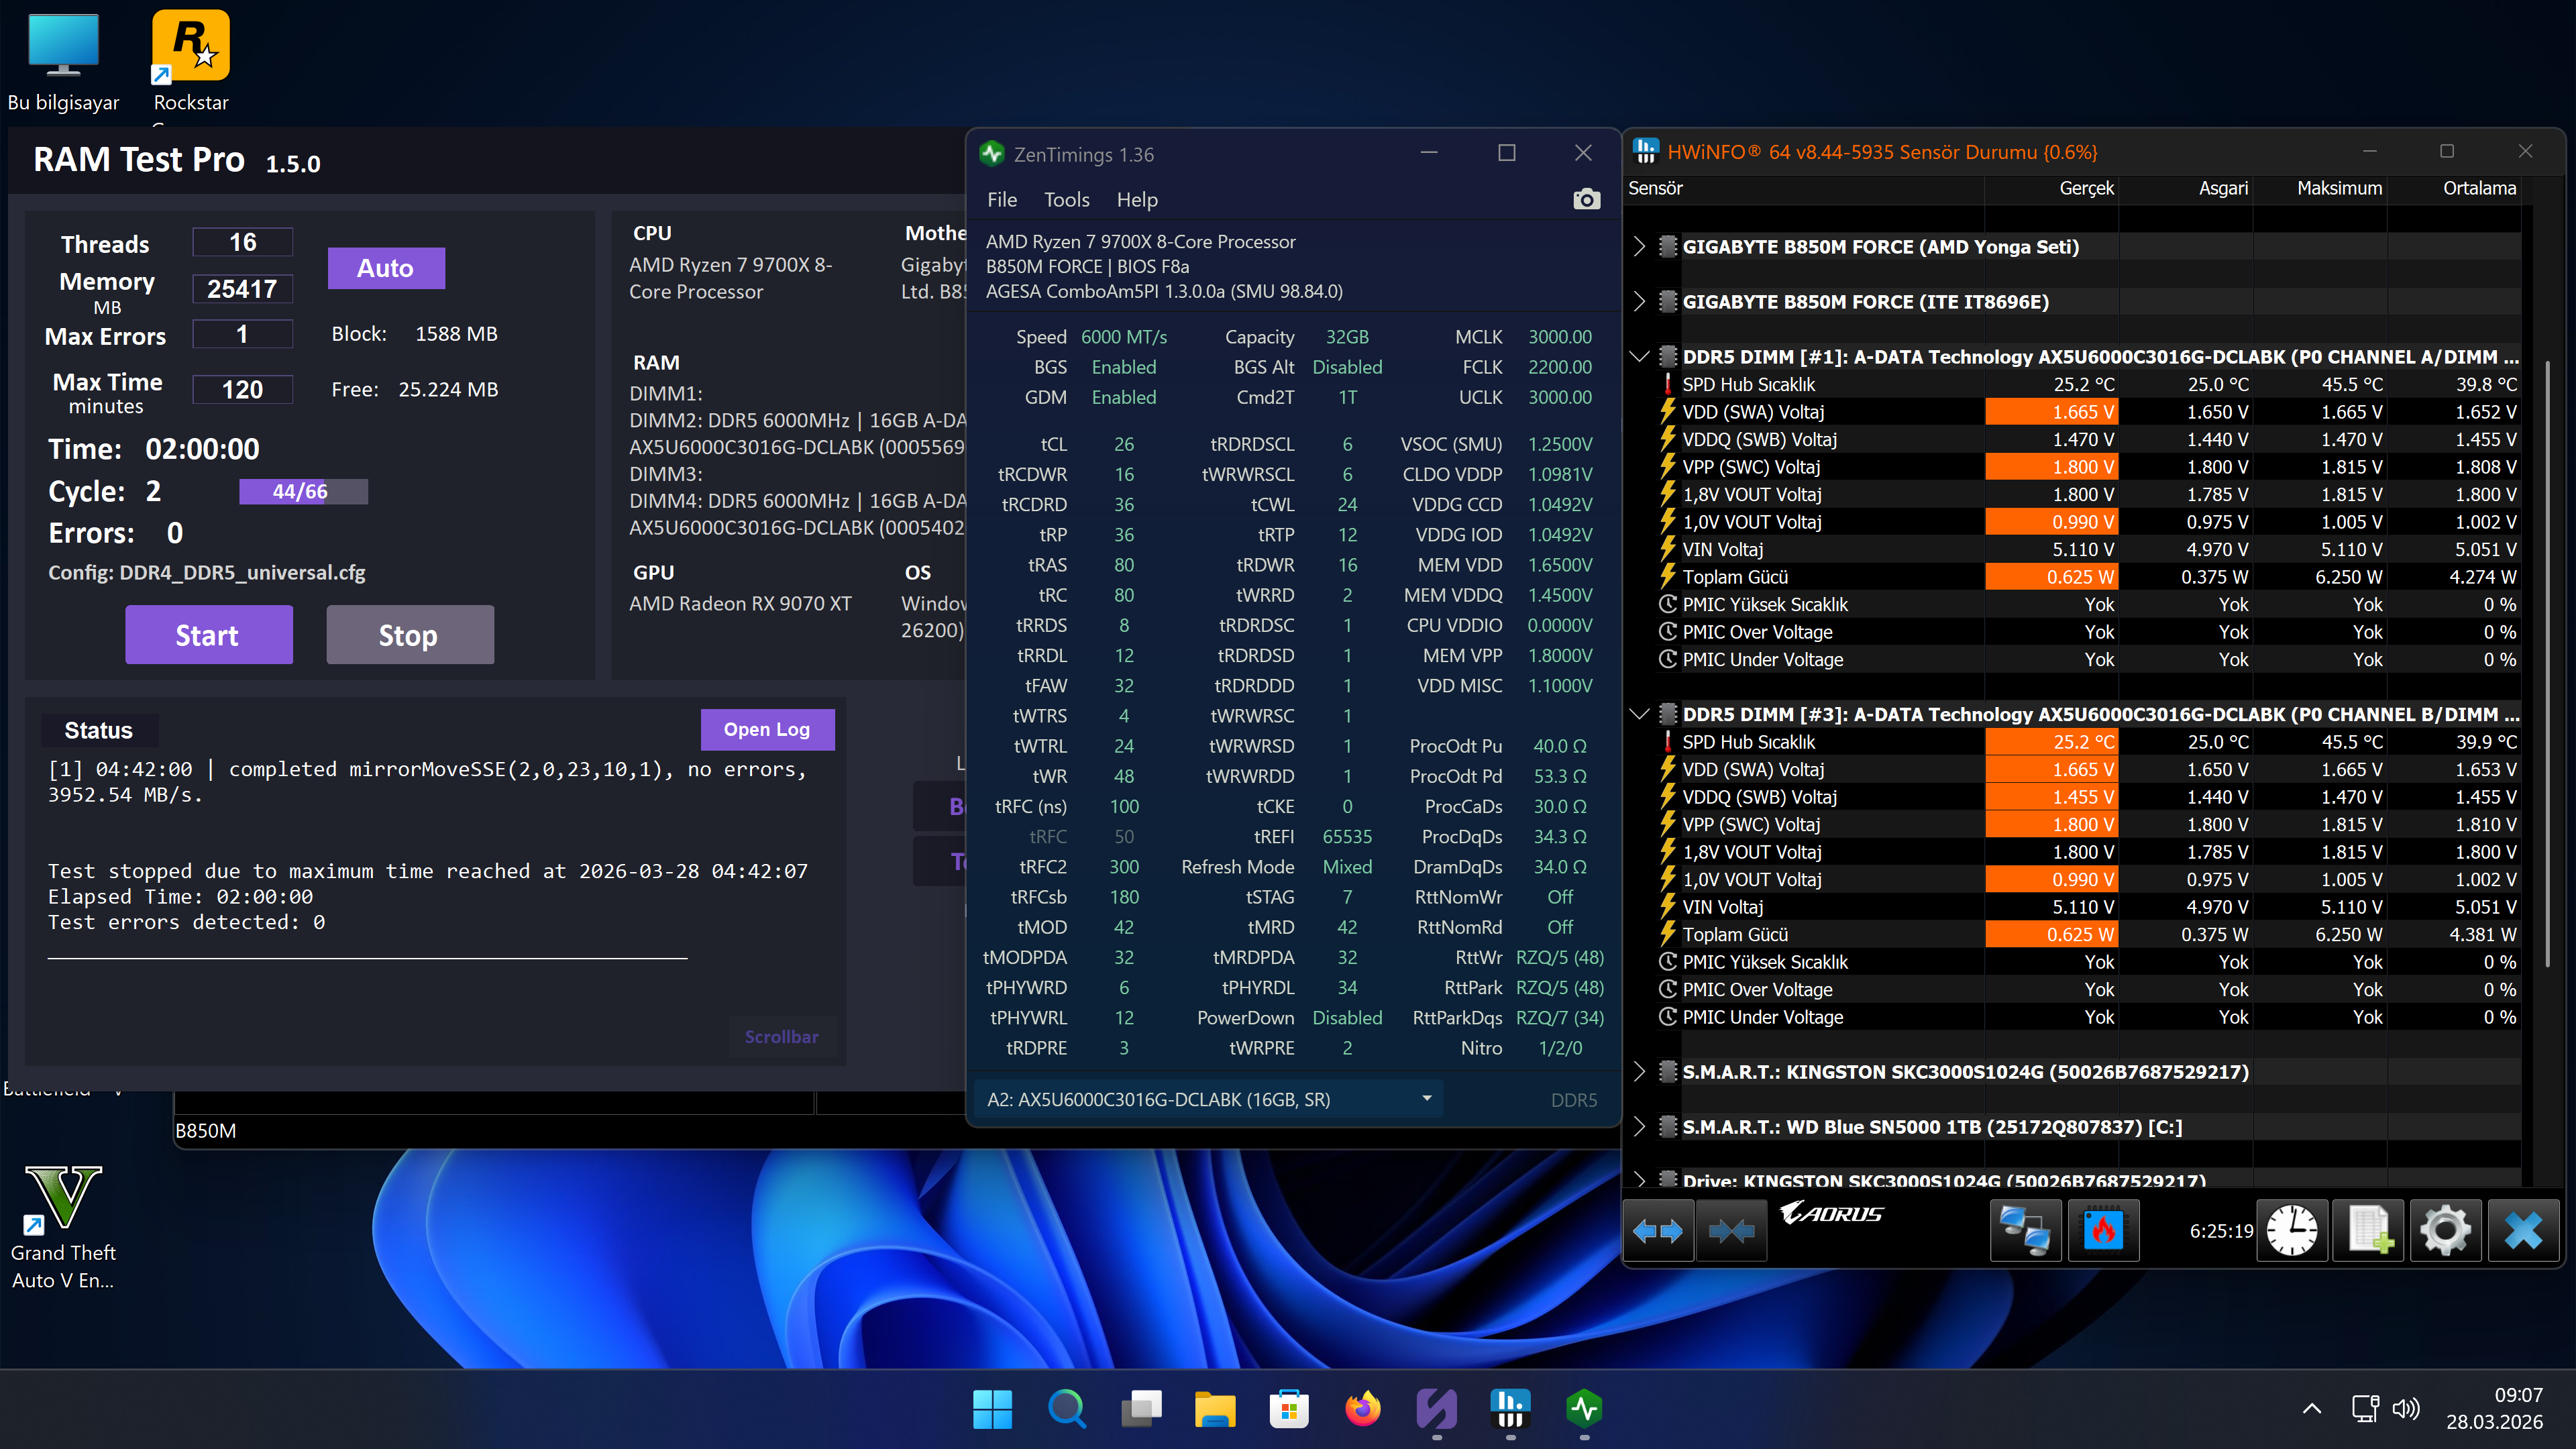Click the Max Errors input field
The width and height of the screenshot is (2576, 1449).
242,334
